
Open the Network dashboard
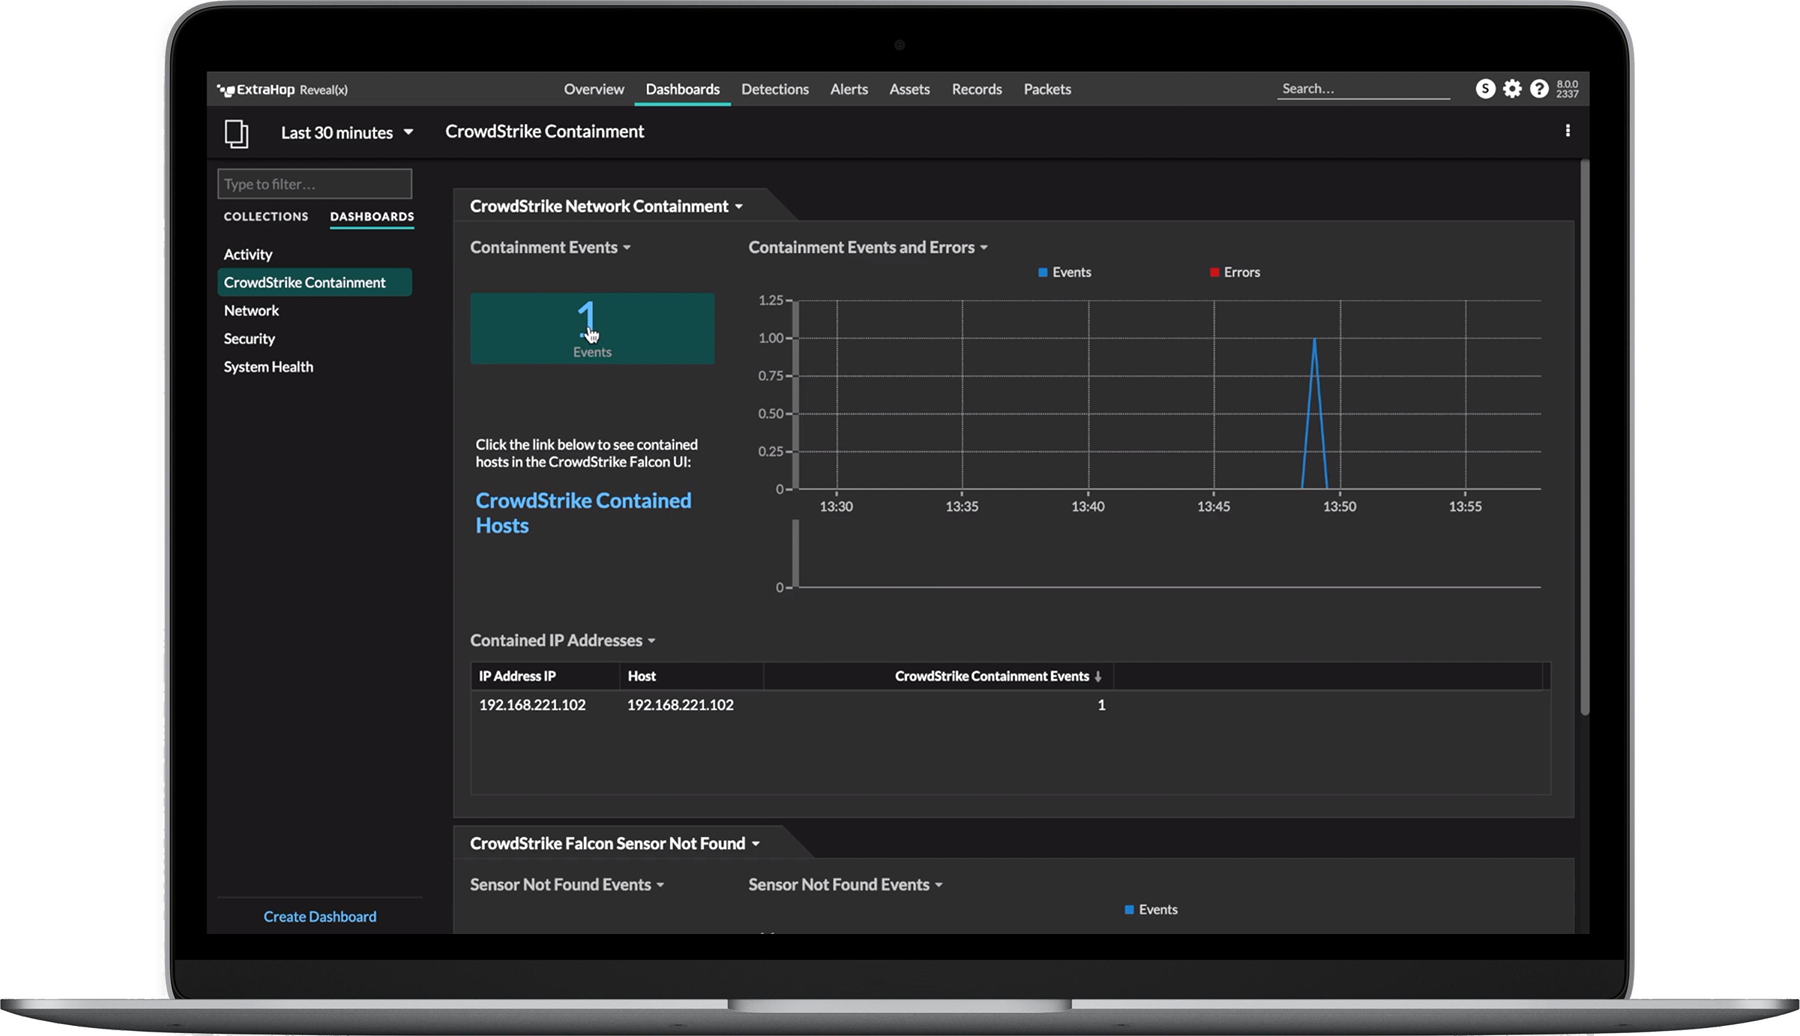(x=251, y=310)
